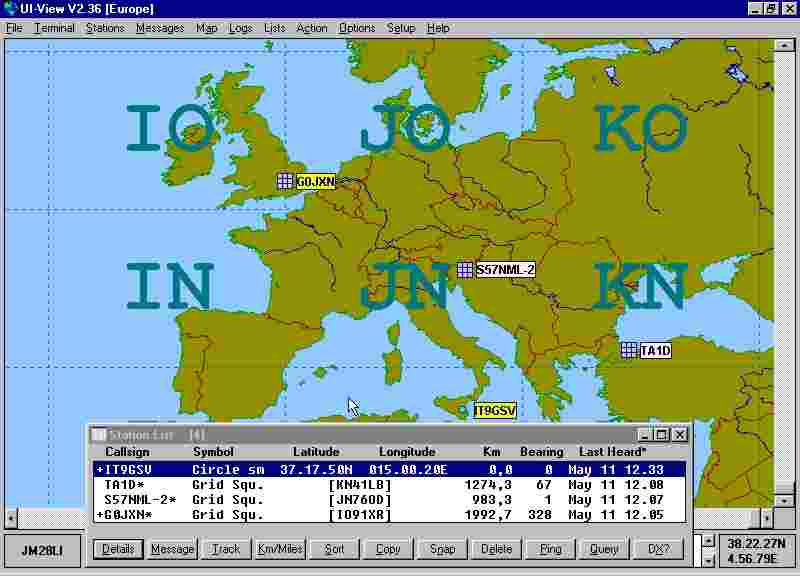Open the Help menu
Image resolution: width=800 pixels, height=576 pixels.
438,28
